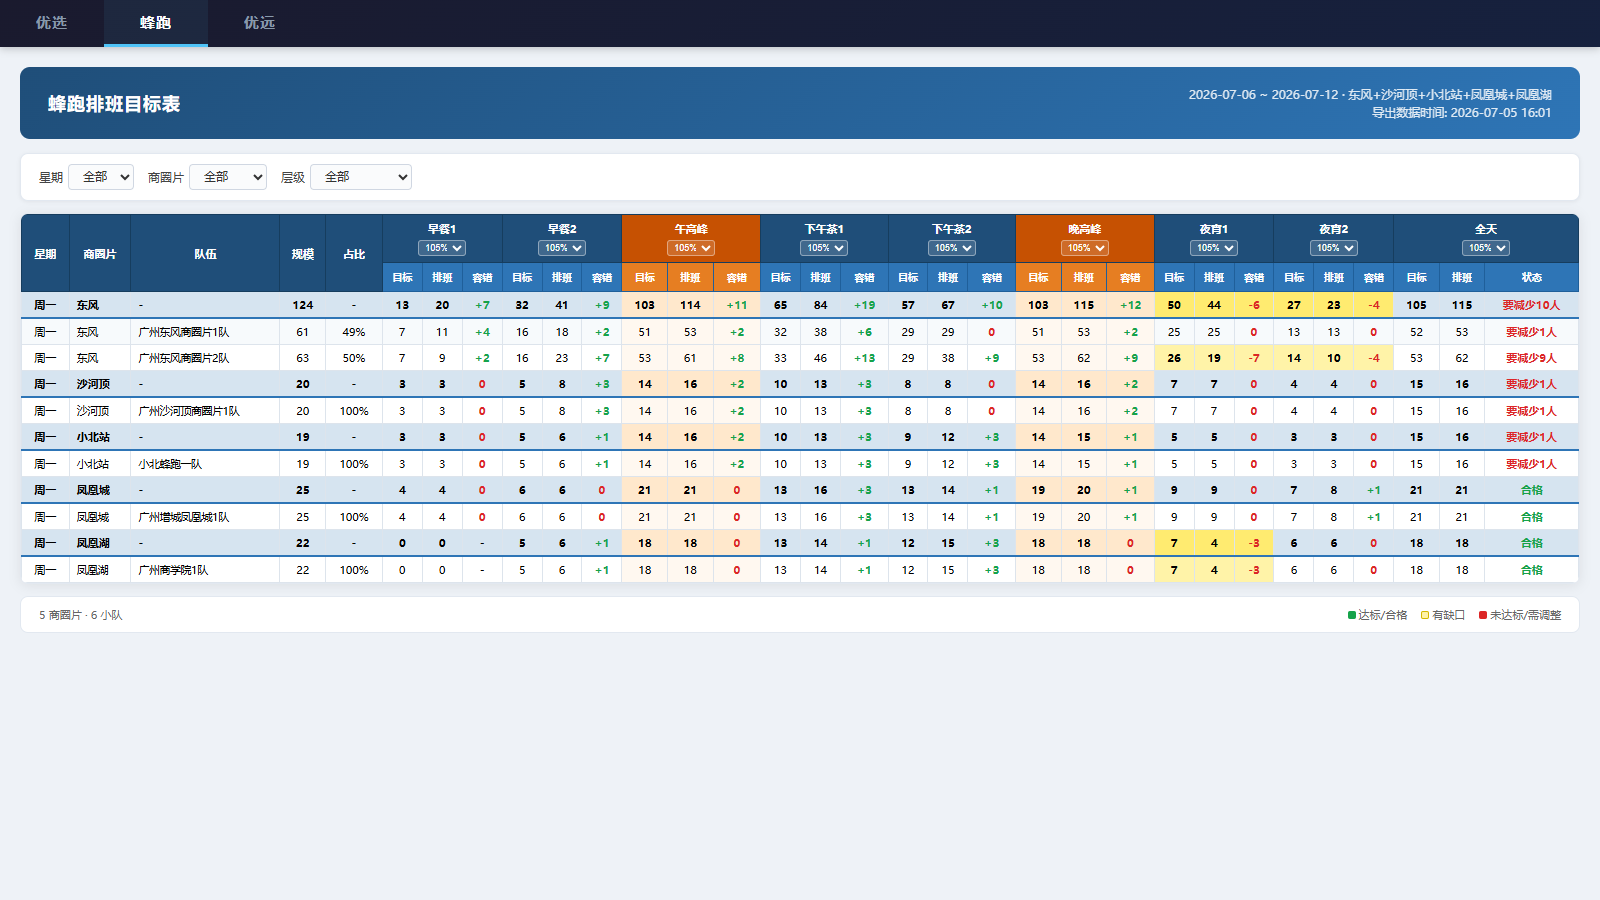
Task: Click the yellow 有缺口 legend swatch
Action: [1425, 615]
